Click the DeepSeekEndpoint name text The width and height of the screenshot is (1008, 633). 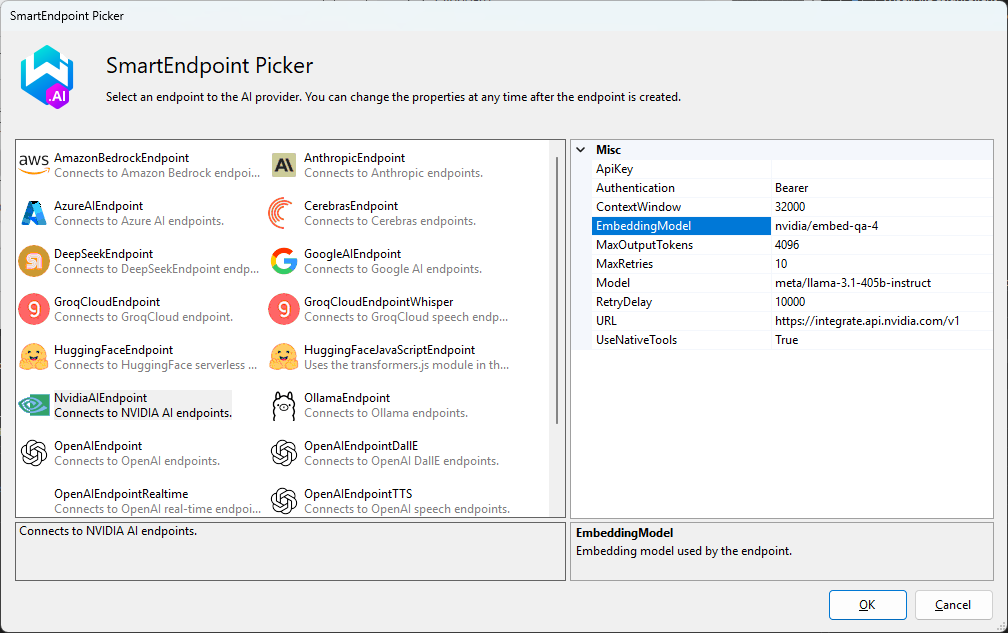[x=104, y=254]
